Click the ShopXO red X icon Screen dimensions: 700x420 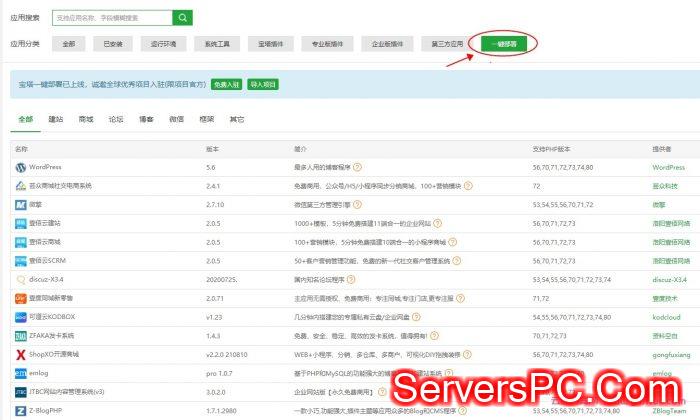pyautogui.click(x=20, y=353)
